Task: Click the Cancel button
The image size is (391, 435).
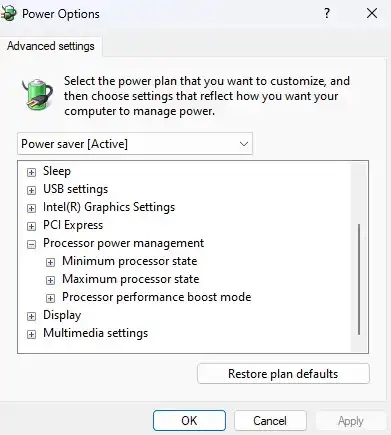Action: 270,421
